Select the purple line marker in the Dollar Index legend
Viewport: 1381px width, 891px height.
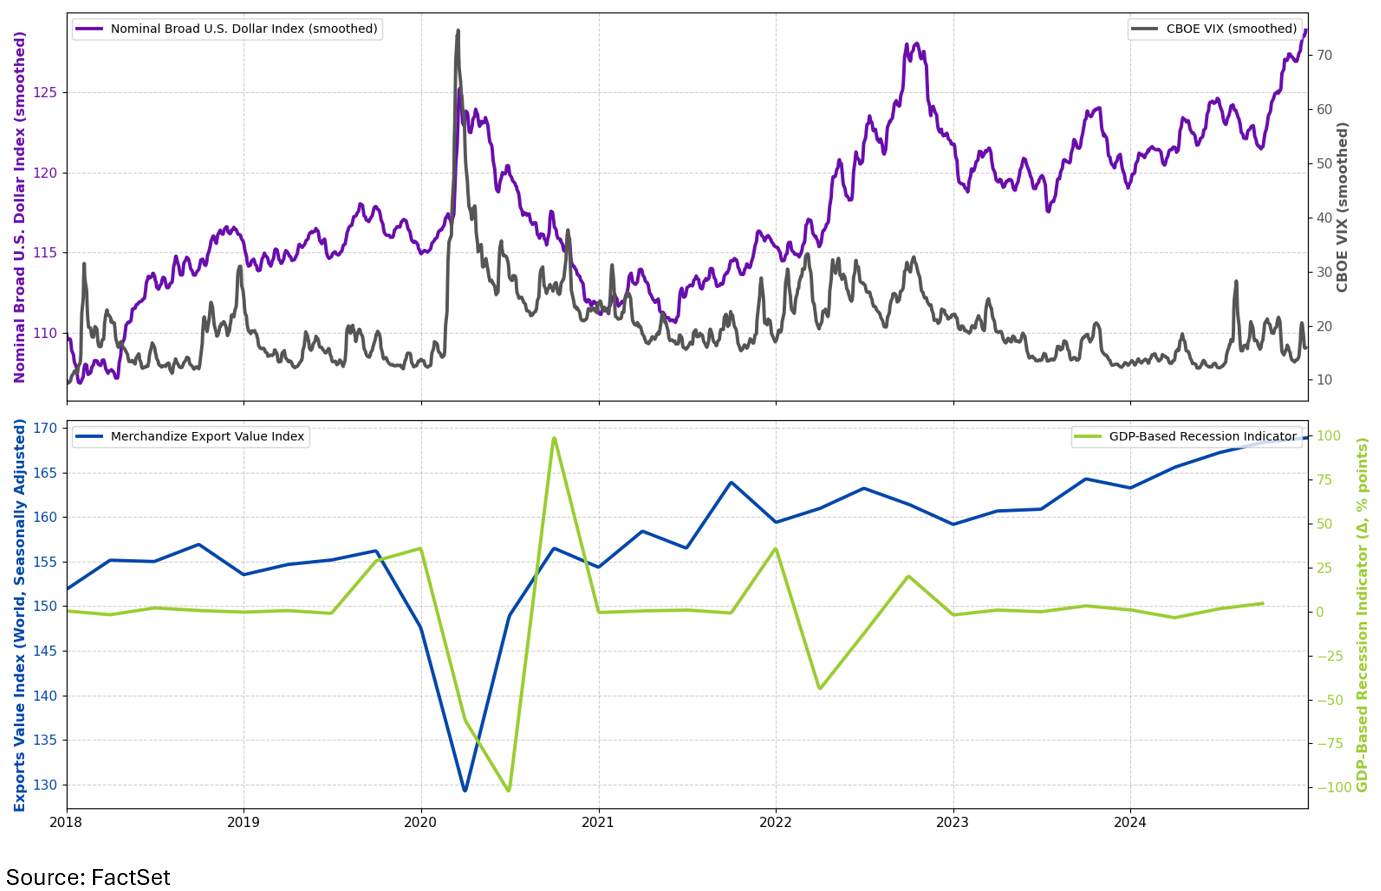click(x=91, y=30)
